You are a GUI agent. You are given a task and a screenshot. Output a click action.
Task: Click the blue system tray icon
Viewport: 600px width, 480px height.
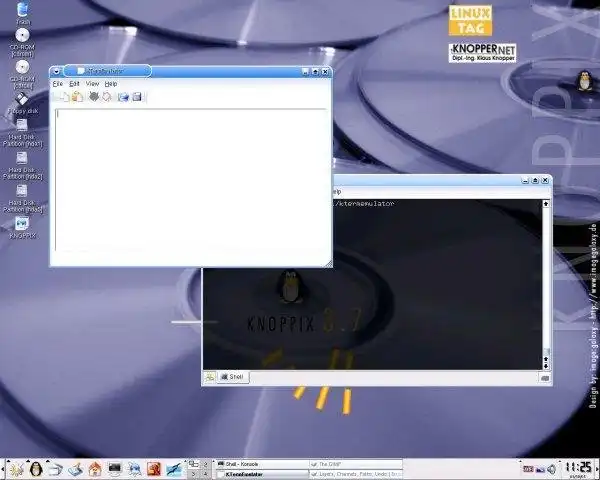(x=540, y=470)
